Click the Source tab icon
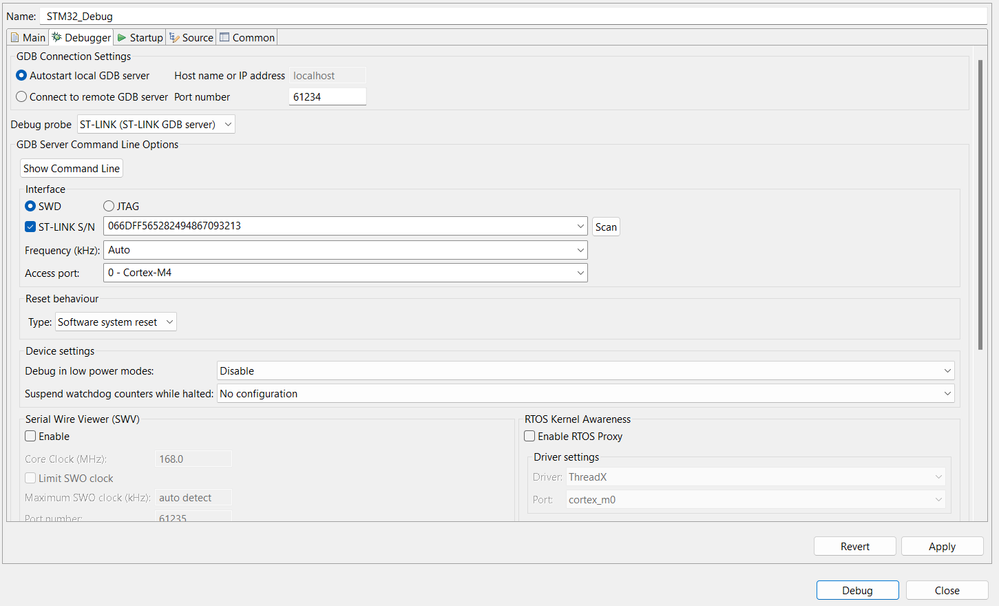The width and height of the screenshot is (999, 606). click(174, 38)
